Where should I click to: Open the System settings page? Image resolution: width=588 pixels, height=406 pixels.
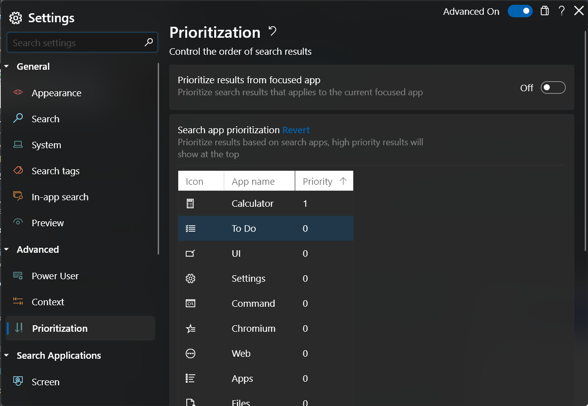(x=46, y=145)
